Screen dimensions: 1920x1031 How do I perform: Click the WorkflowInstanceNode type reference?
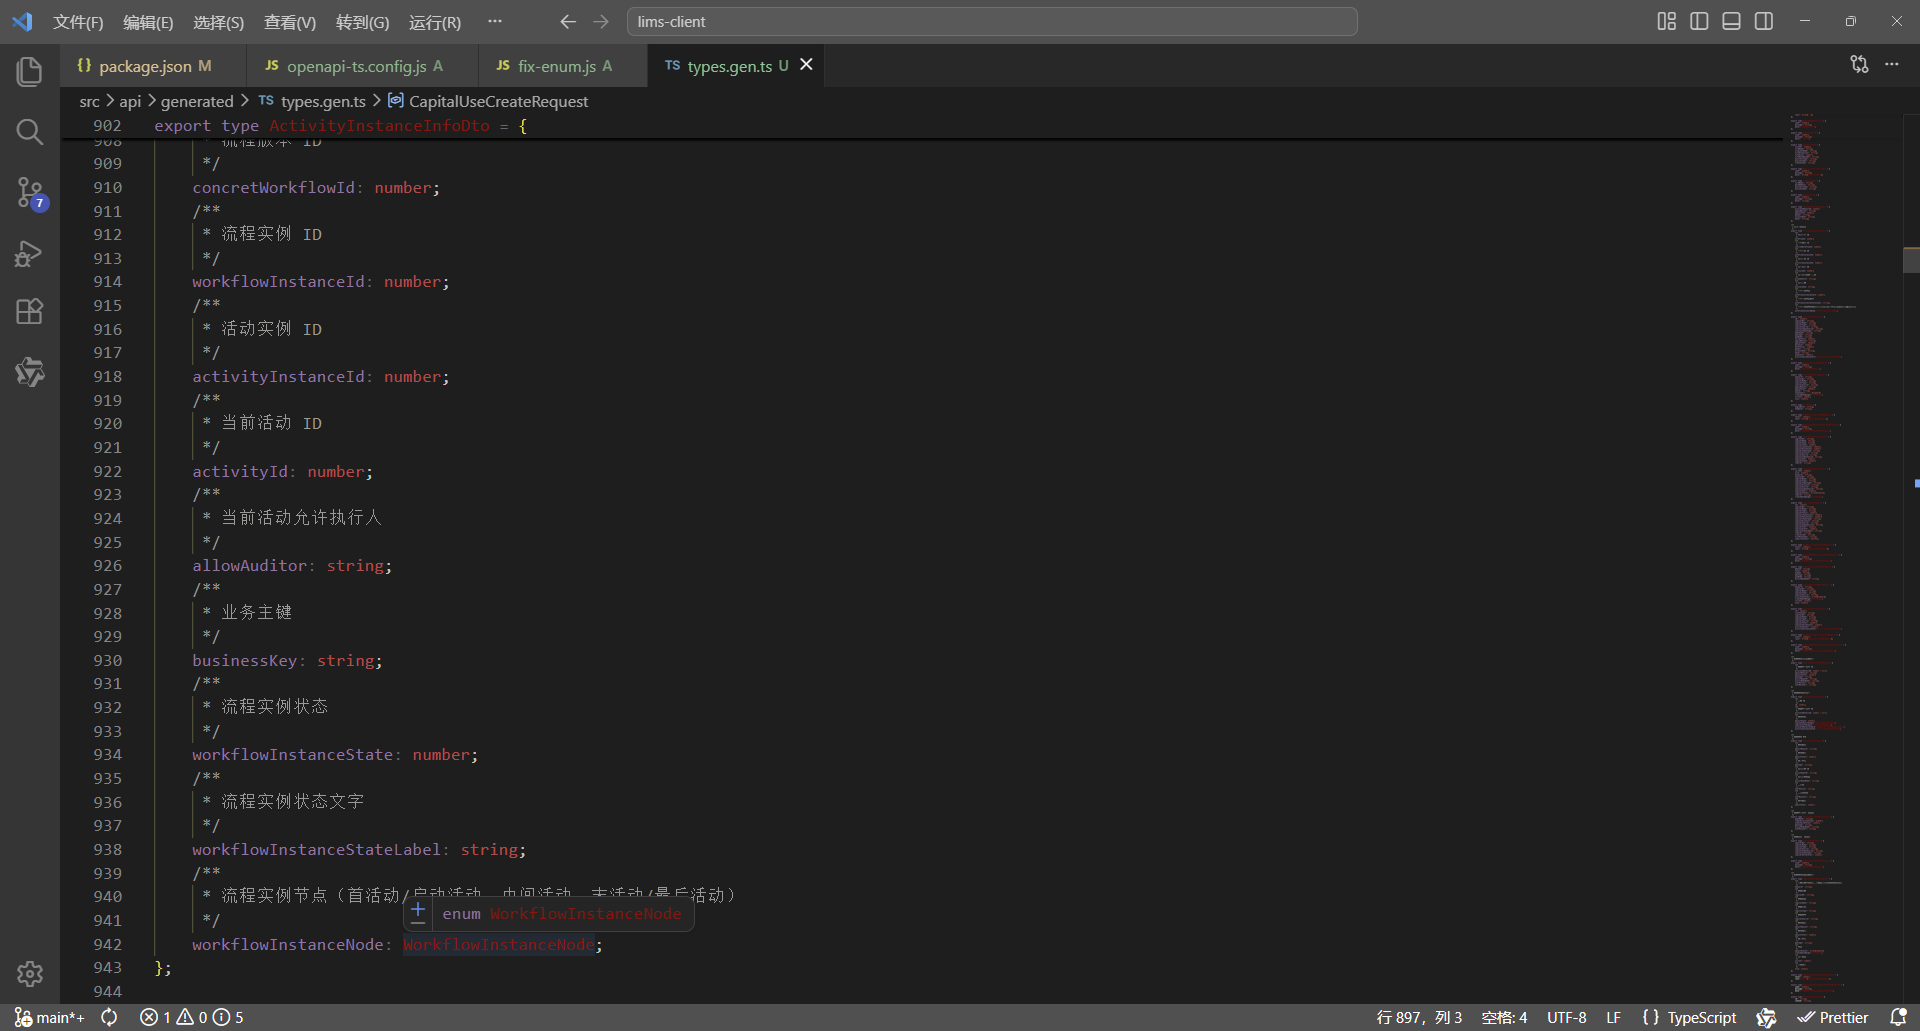(498, 945)
